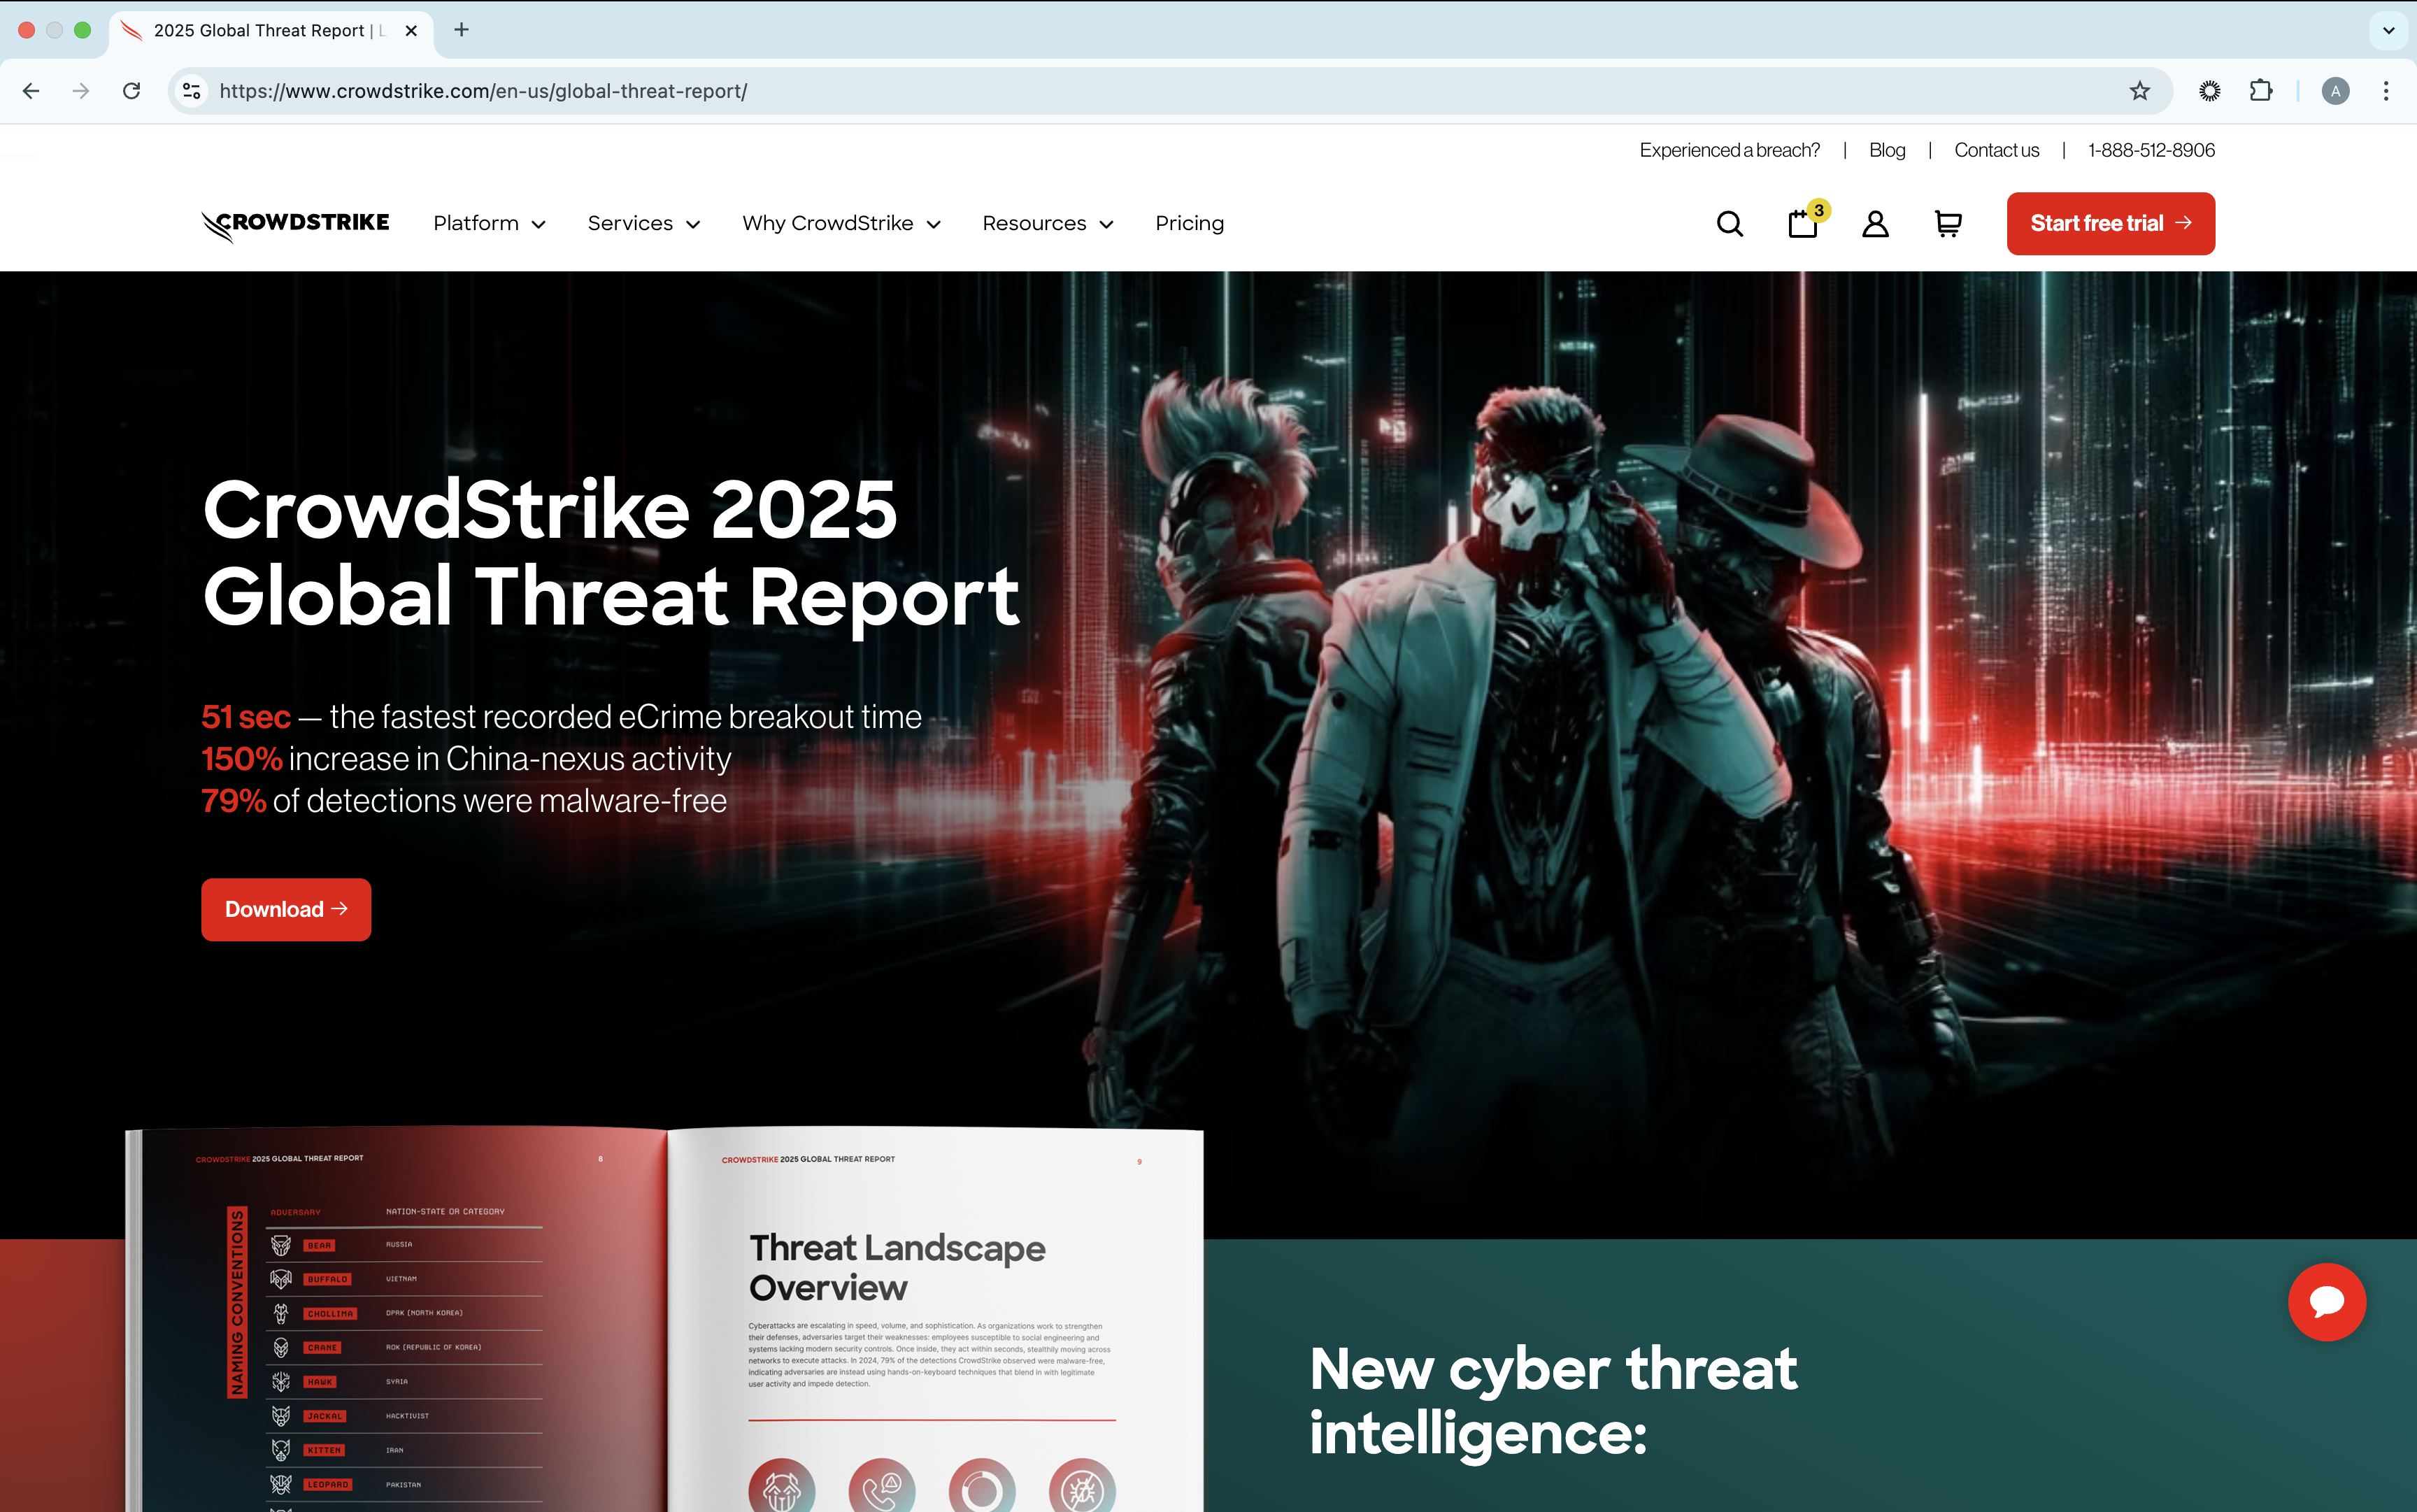This screenshot has height=1512, width=2417.
Task: Bookmark this page with the star icon
Action: [x=2139, y=91]
